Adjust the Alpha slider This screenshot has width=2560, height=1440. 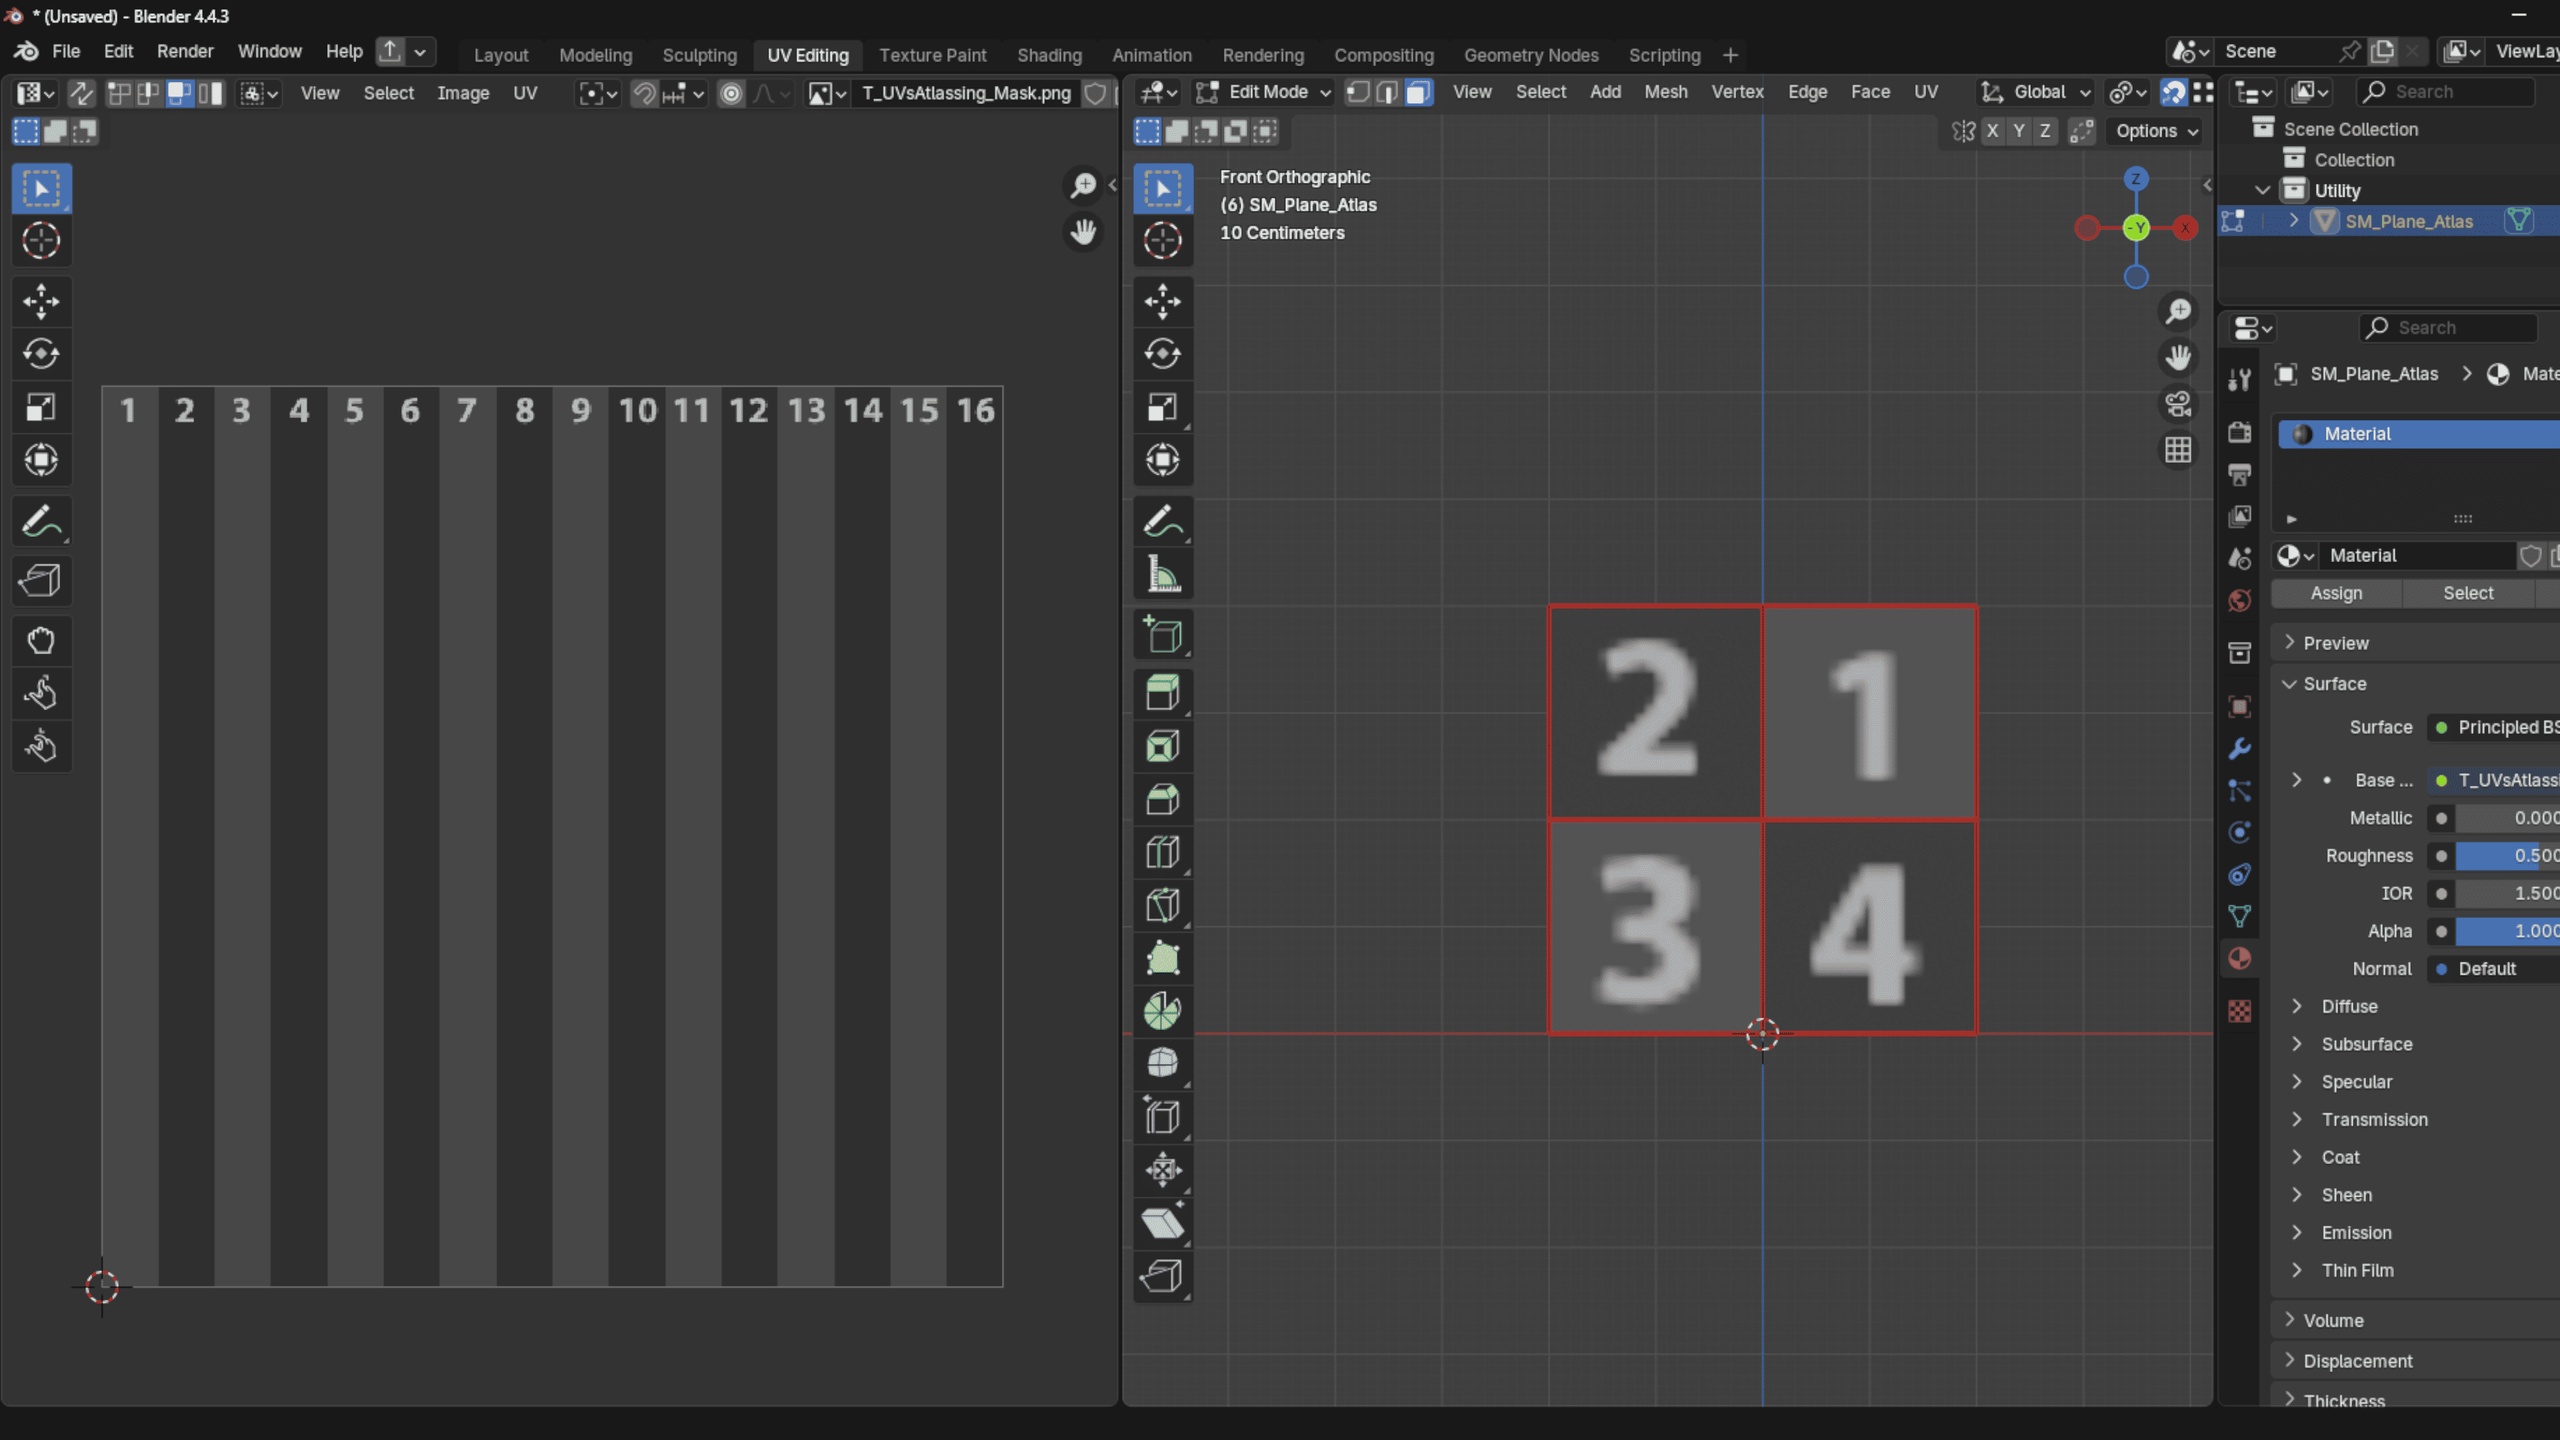pyautogui.click(x=2507, y=931)
